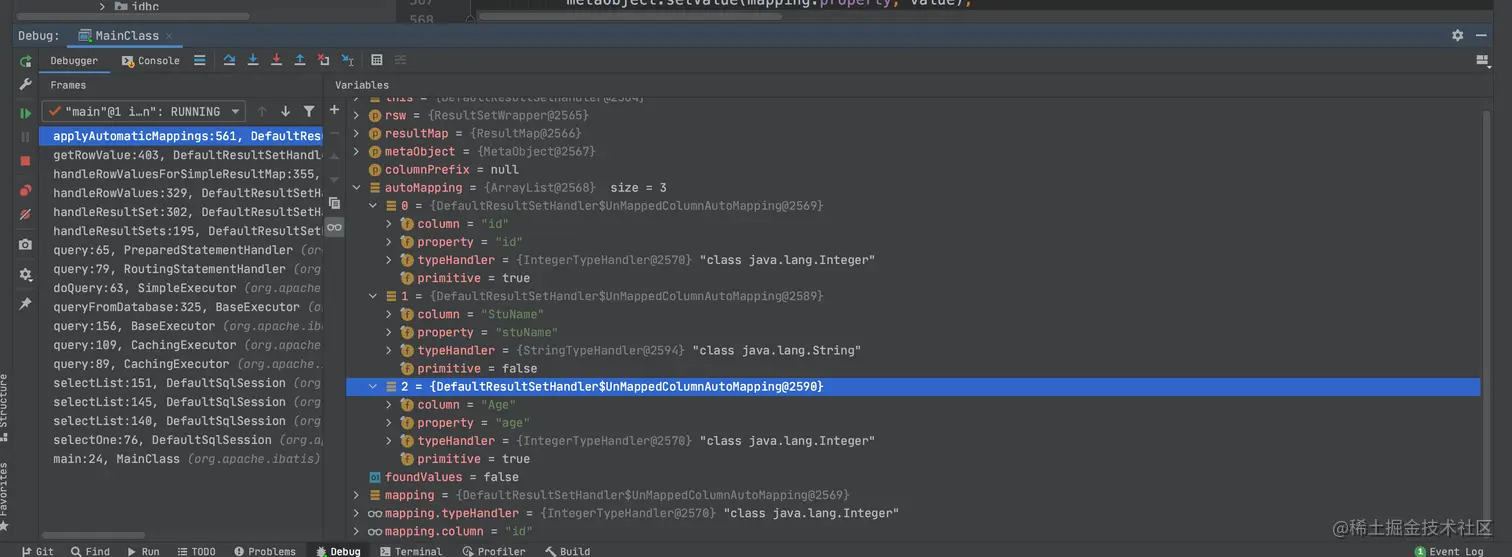Click the Step Out icon
Screen dimensions: 1512x557
point(300,60)
